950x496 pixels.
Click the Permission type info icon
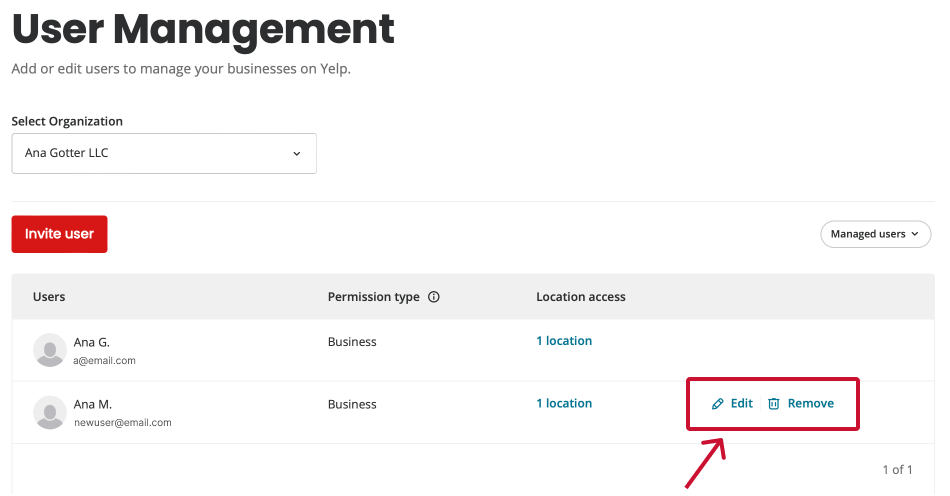[434, 297]
